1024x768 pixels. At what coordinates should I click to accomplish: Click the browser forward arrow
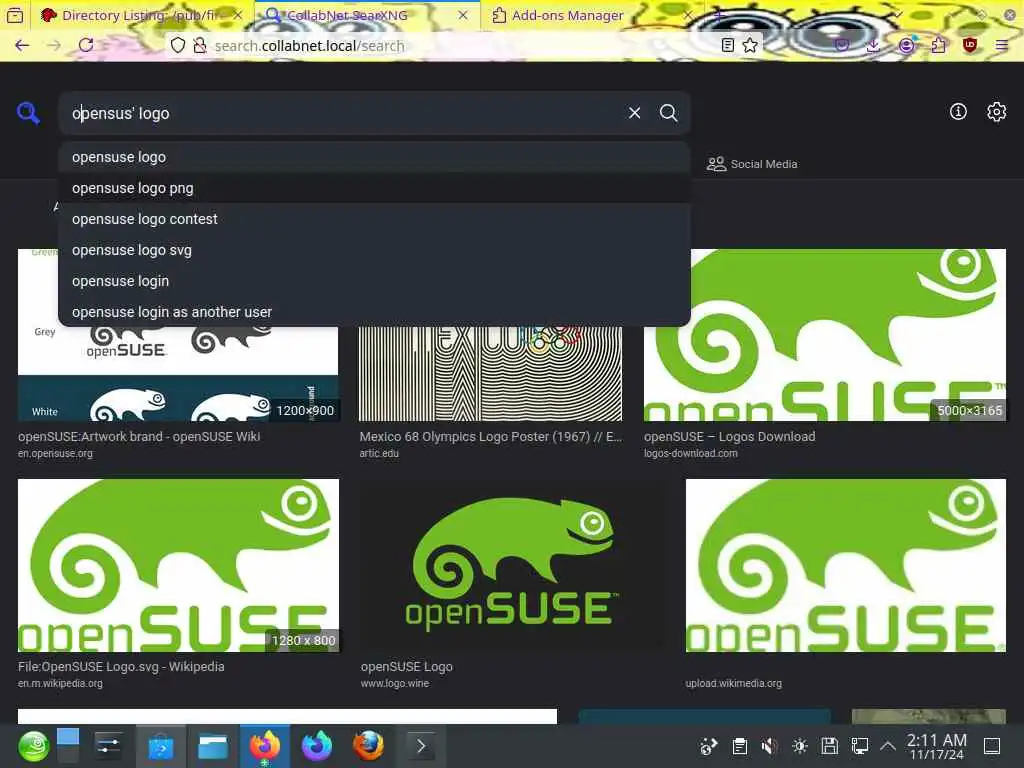click(x=54, y=45)
